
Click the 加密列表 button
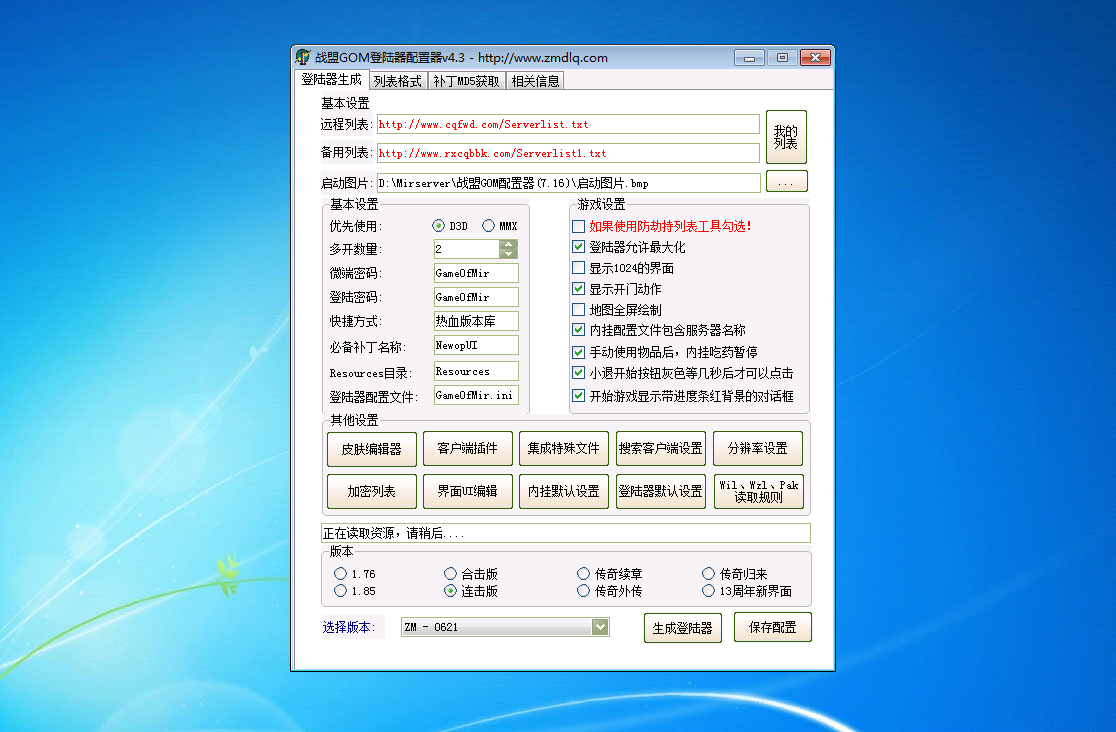[372, 491]
